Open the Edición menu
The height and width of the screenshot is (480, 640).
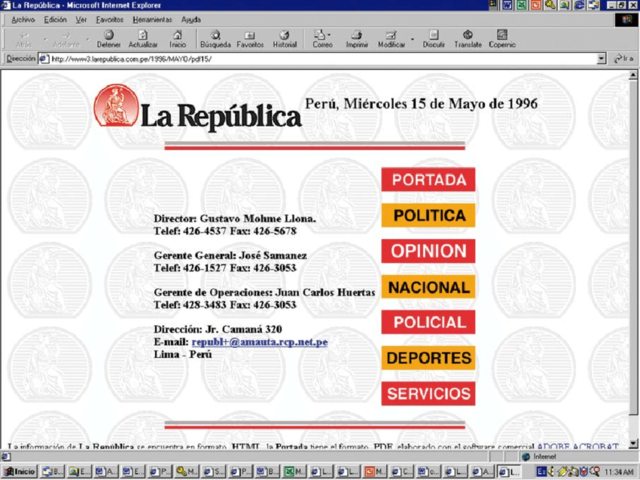pos(55,20)
